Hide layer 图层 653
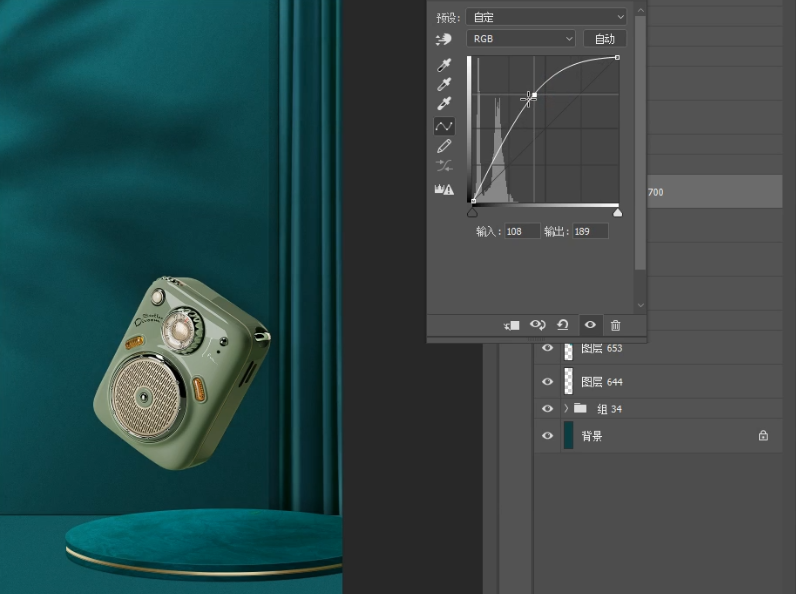Screen dimensions: 796x594 (x=547, y=348)
